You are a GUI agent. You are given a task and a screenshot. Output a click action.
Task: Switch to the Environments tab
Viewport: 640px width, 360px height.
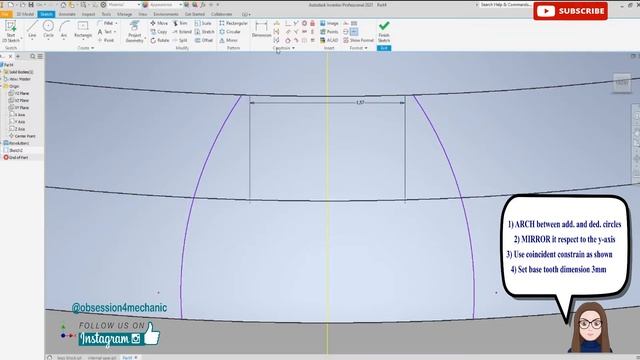pos(166,14)
